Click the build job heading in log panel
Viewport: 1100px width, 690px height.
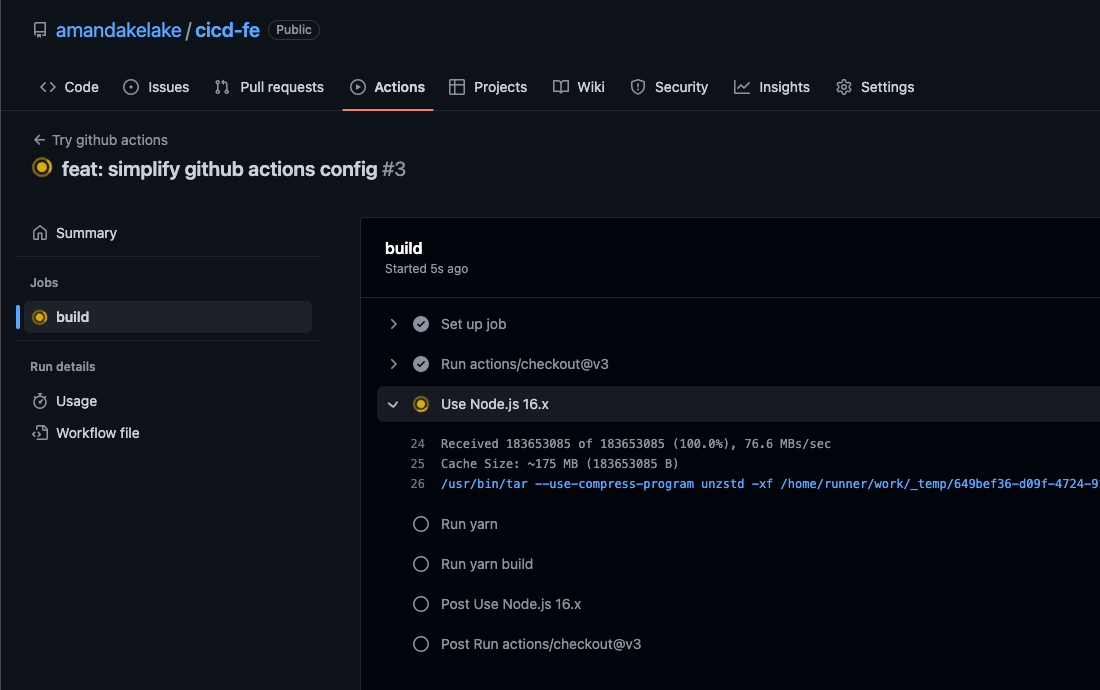403,248
